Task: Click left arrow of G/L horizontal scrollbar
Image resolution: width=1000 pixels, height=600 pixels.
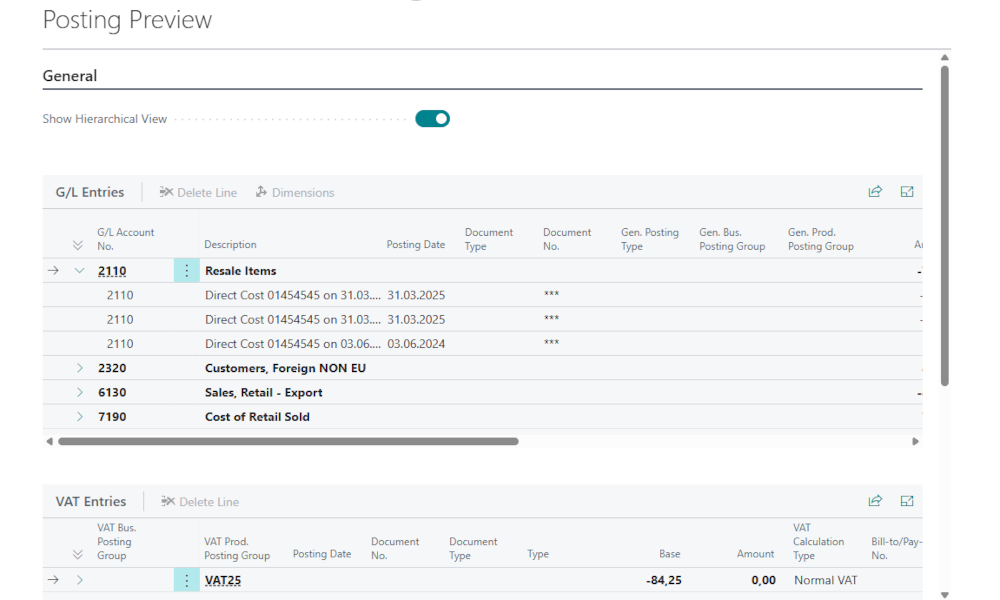Action: 49,441
